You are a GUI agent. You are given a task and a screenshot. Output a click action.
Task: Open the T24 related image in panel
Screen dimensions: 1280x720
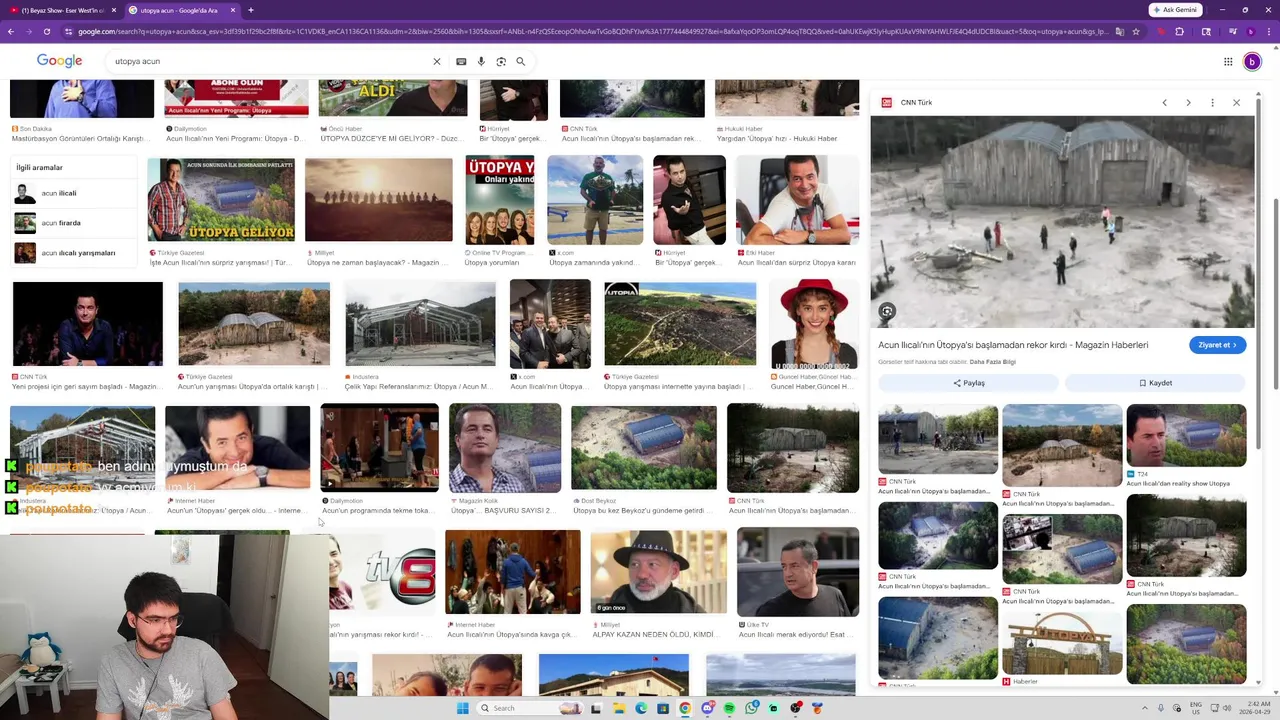coord(1186,435)
